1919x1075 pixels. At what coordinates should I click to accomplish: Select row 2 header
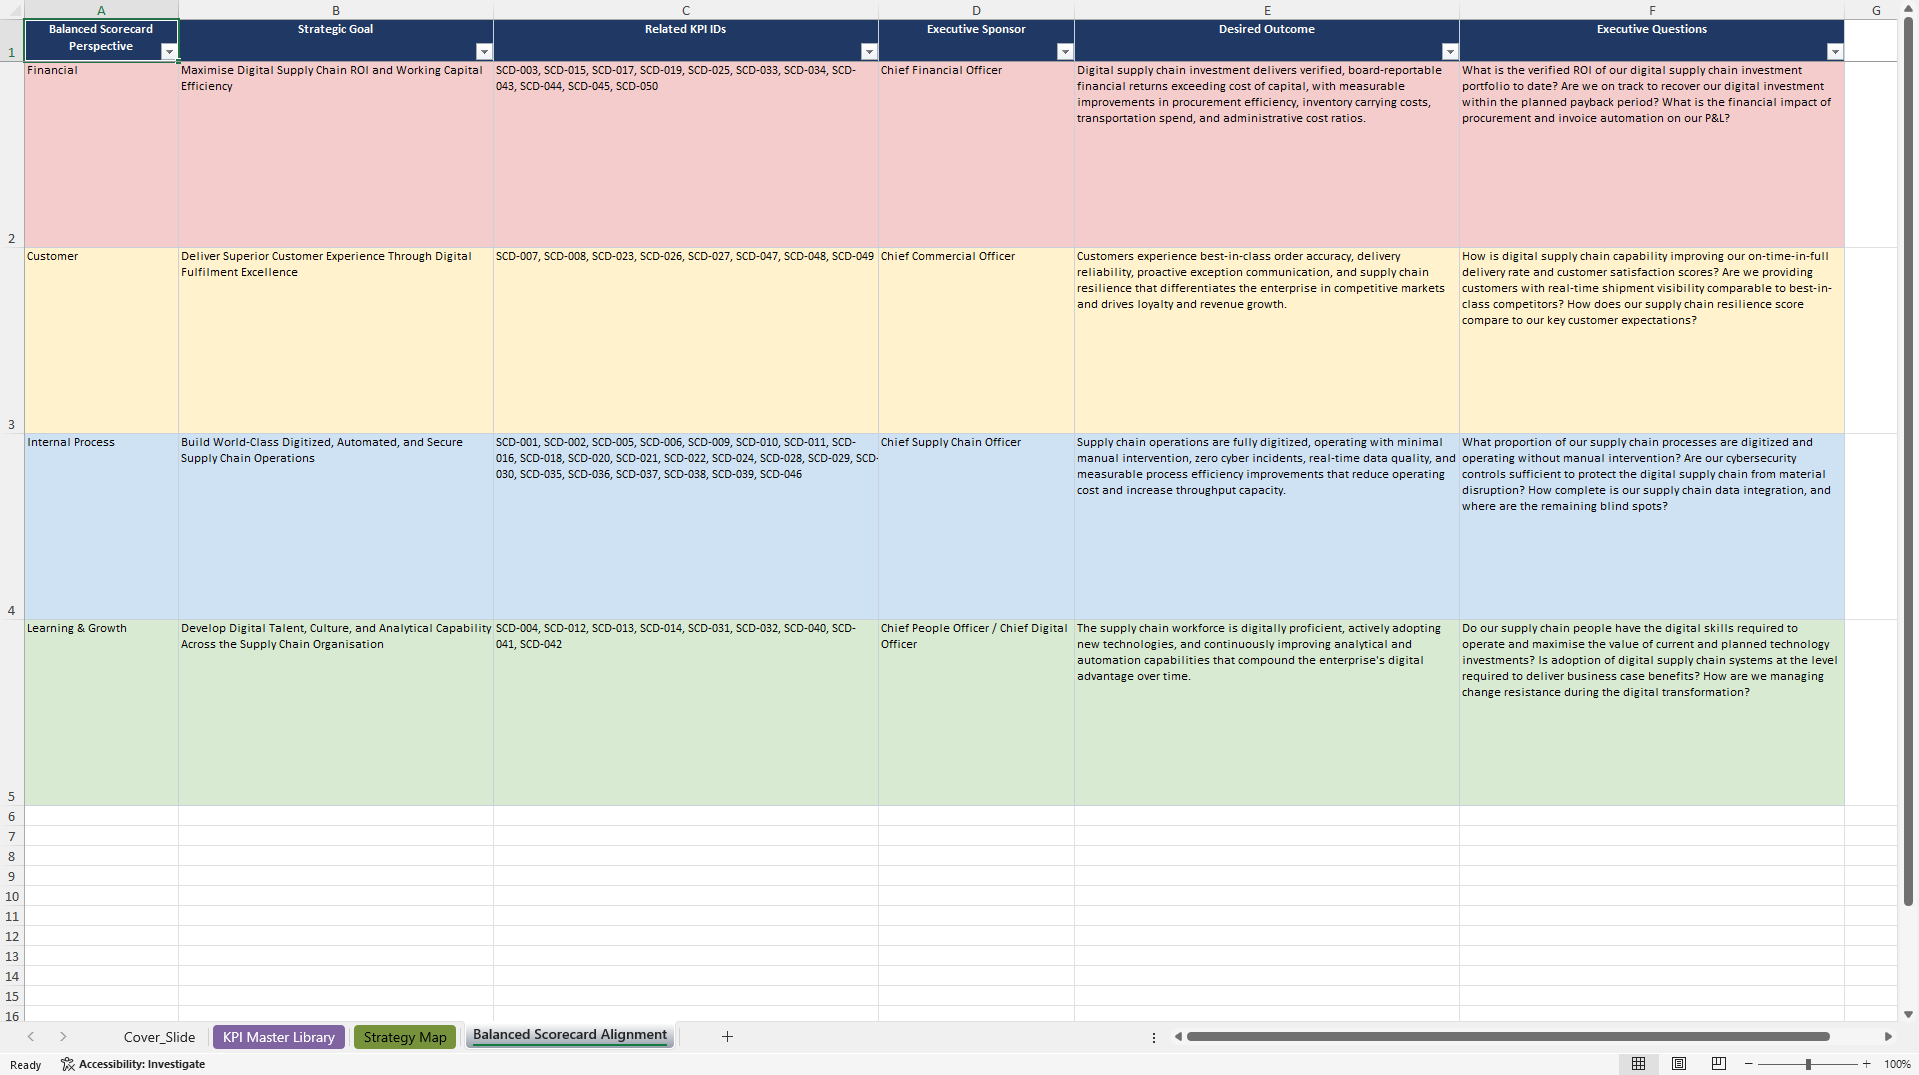tap(12, 154)
